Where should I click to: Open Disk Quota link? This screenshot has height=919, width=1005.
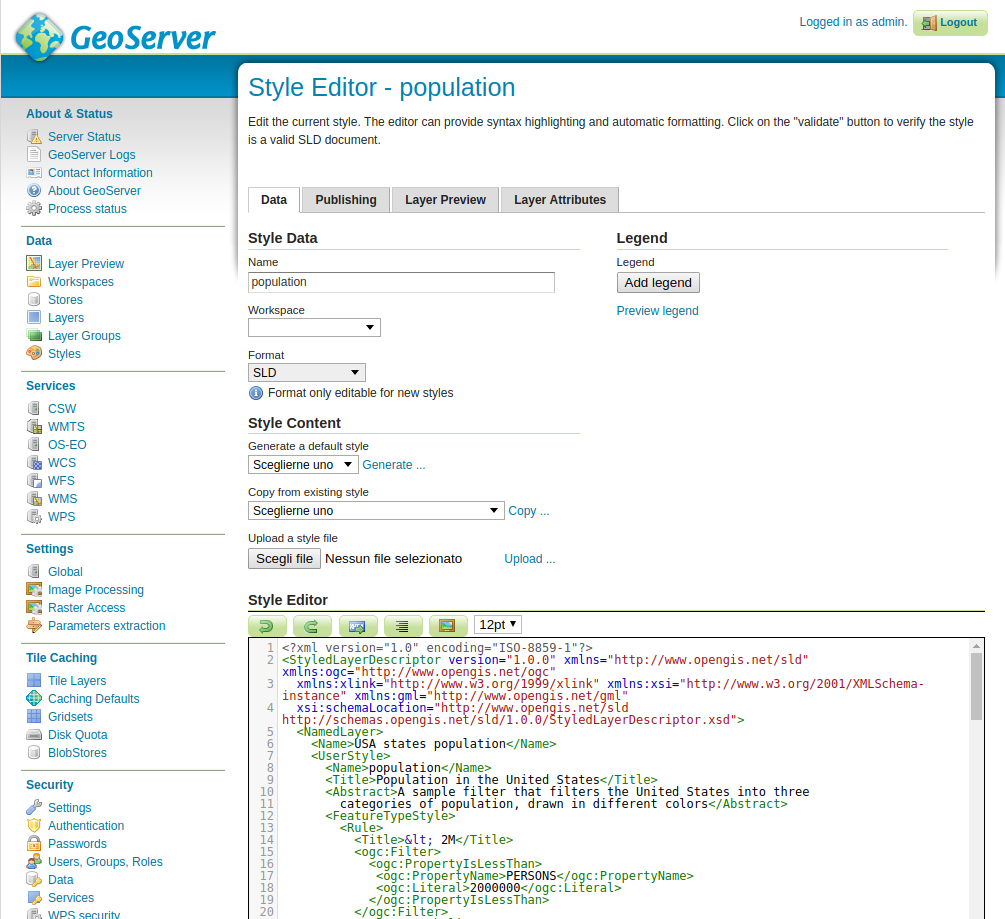[78, 734]
